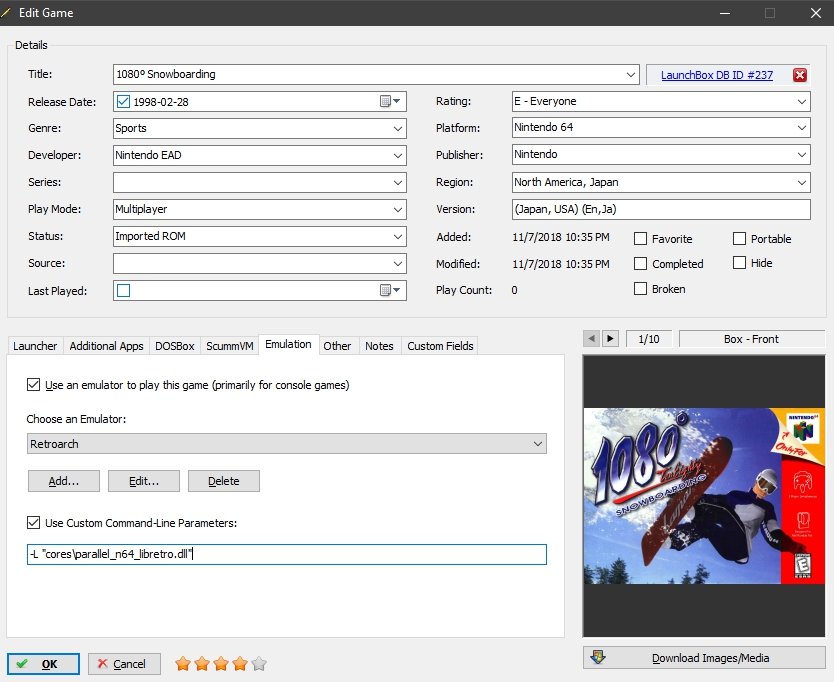The image size is (834, 682).
Task: Open the Notes tab
Action: (379, 346)
